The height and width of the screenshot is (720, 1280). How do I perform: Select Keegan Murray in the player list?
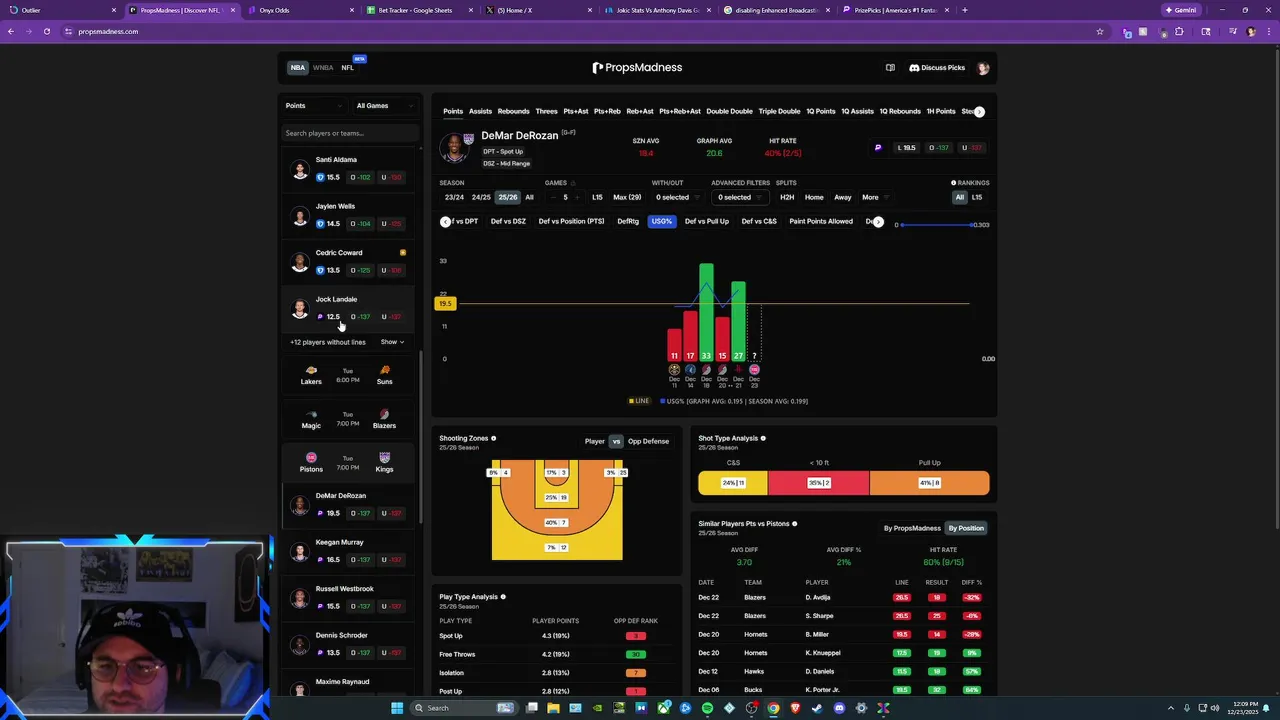349,551
